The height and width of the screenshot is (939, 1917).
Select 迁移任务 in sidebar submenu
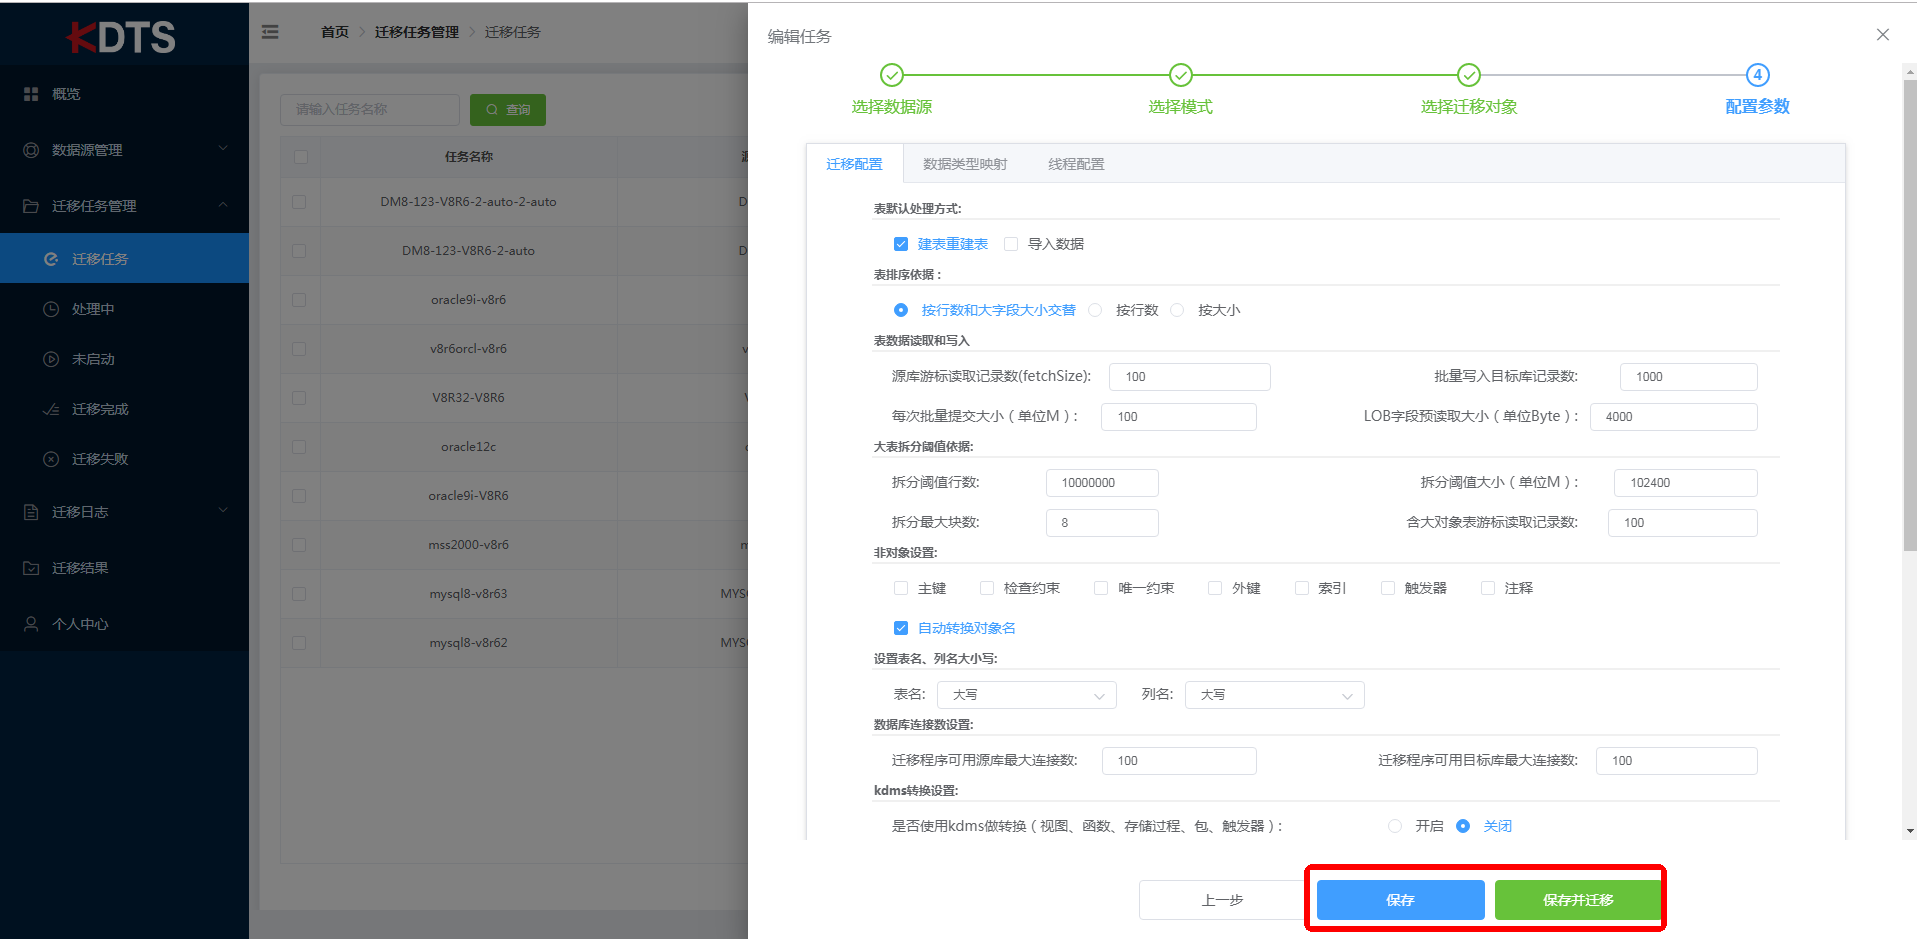(124, 259)
